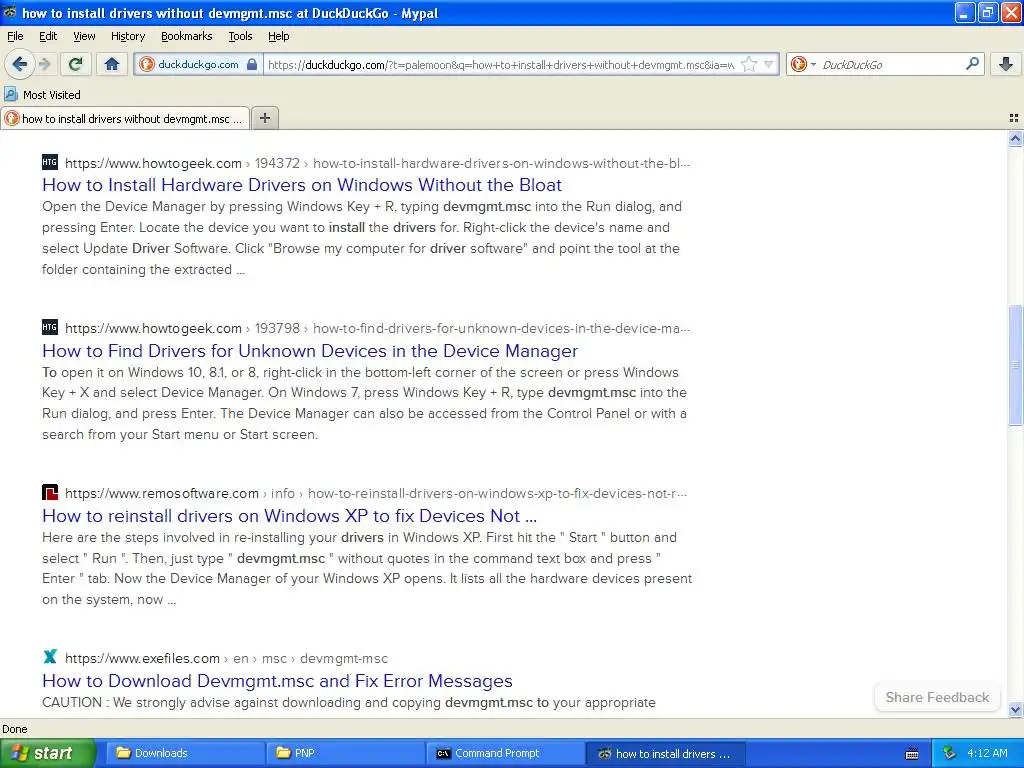Viewport: 1024px width, 768px height.
Task: Open 'How to Install Hardware Drivers on Windows Without the Bloat'
Action: (302, 185)
